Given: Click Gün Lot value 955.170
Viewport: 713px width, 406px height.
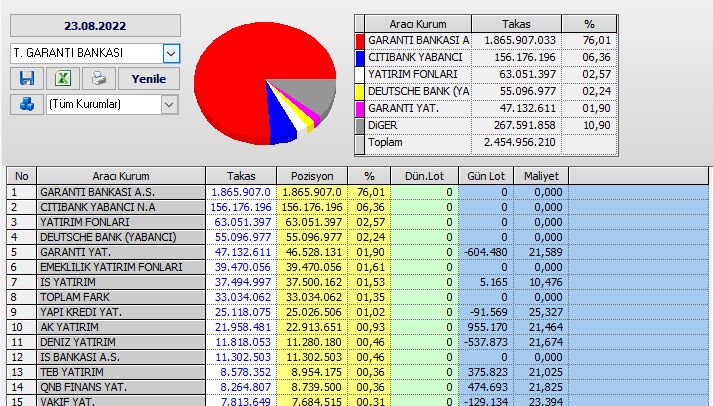Looking at the screenshot, I should coord(487,327).
